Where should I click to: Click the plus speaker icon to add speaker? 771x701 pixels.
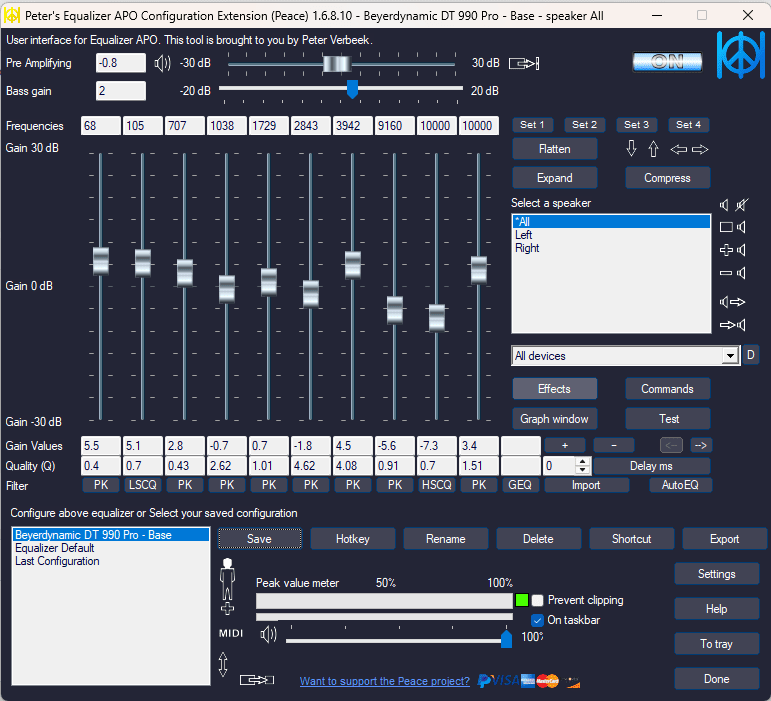(x=733, y=250)
